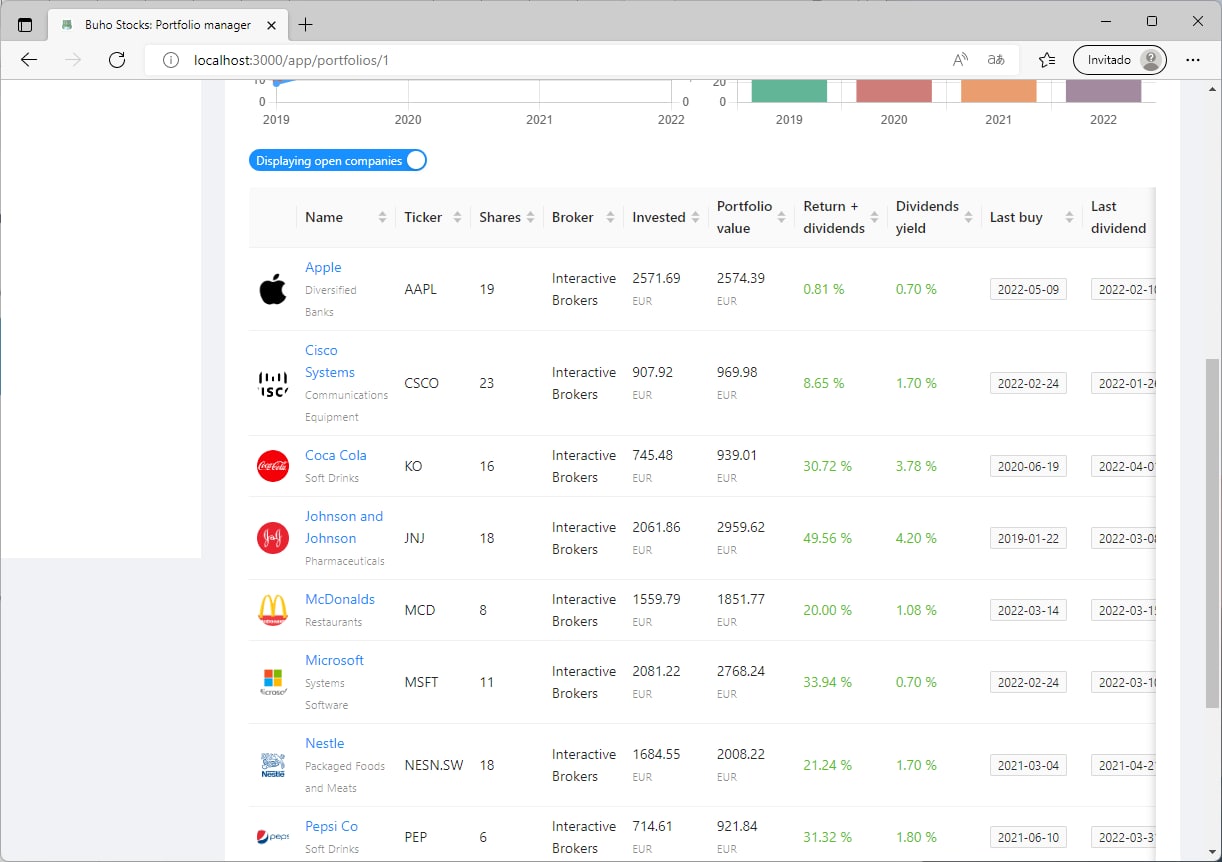Sort by Dividends yield column

(934, 217)
